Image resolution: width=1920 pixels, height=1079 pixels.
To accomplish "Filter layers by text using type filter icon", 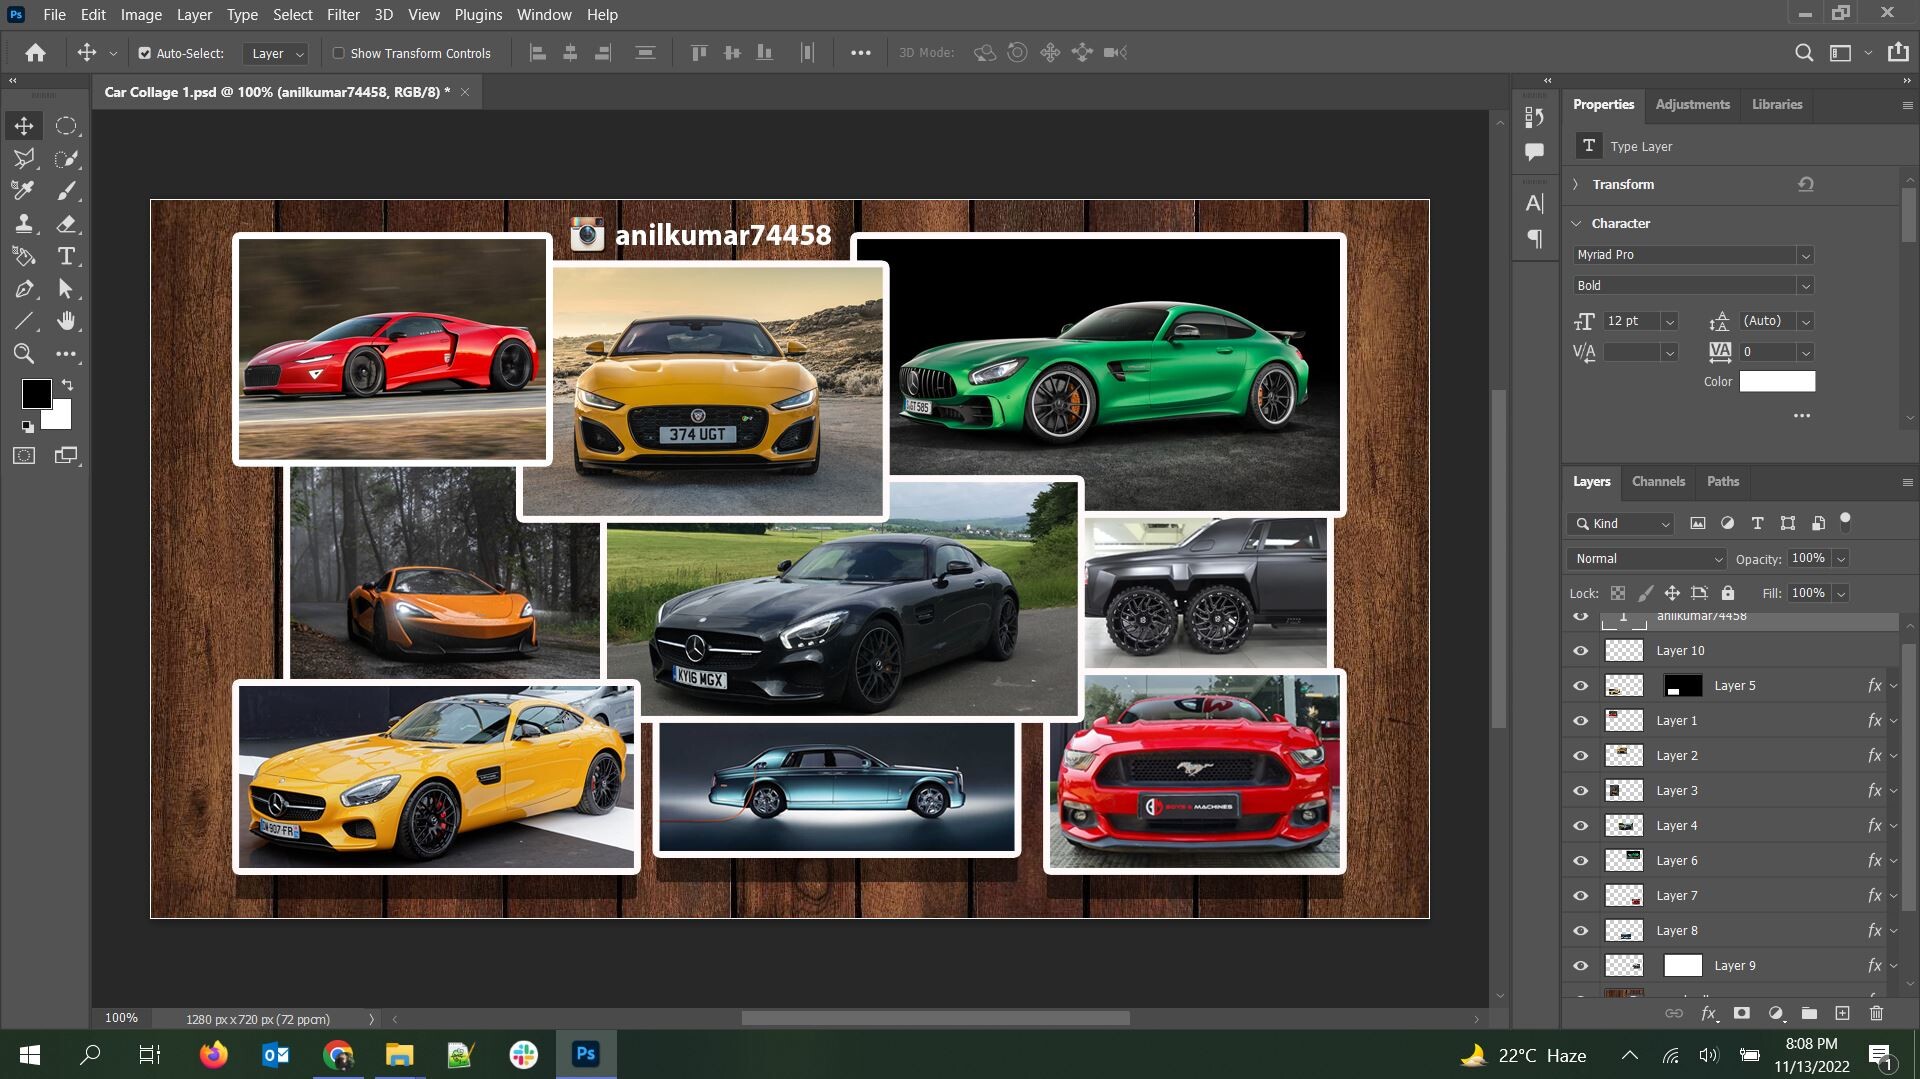I will point(1757,523).
